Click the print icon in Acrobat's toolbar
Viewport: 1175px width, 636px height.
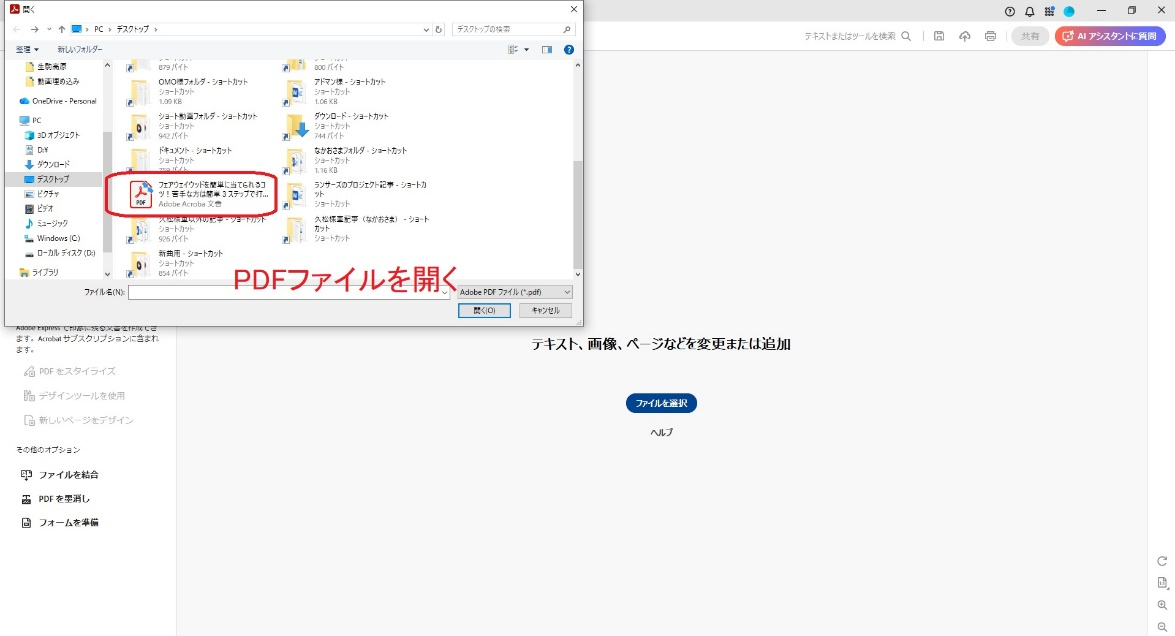(990, 36)
